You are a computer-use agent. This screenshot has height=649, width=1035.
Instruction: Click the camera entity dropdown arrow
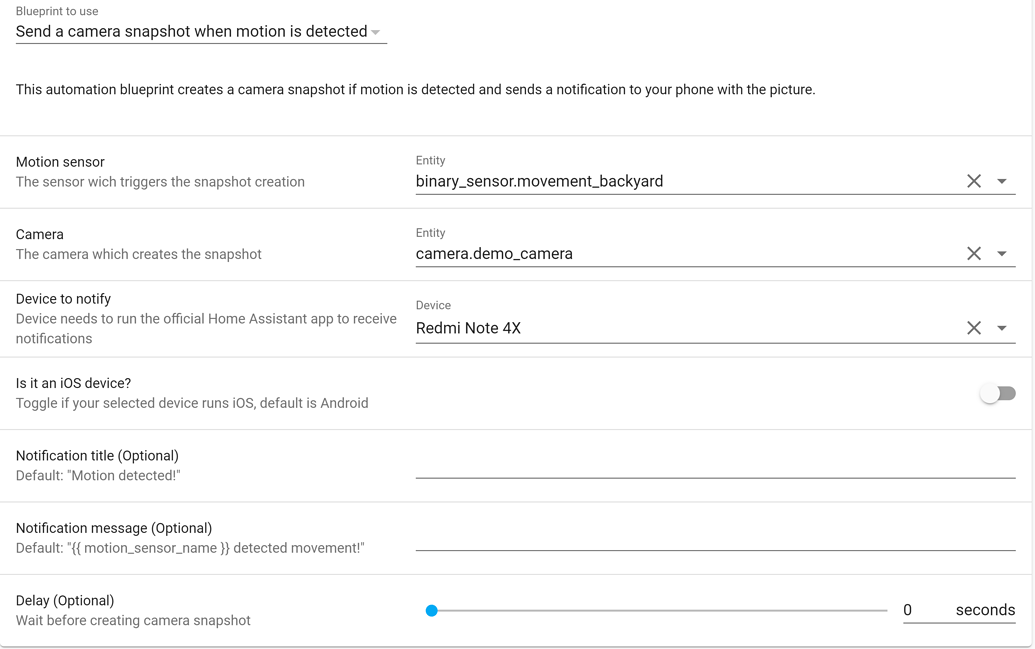pyautogui.click(x=1002, y=253)
